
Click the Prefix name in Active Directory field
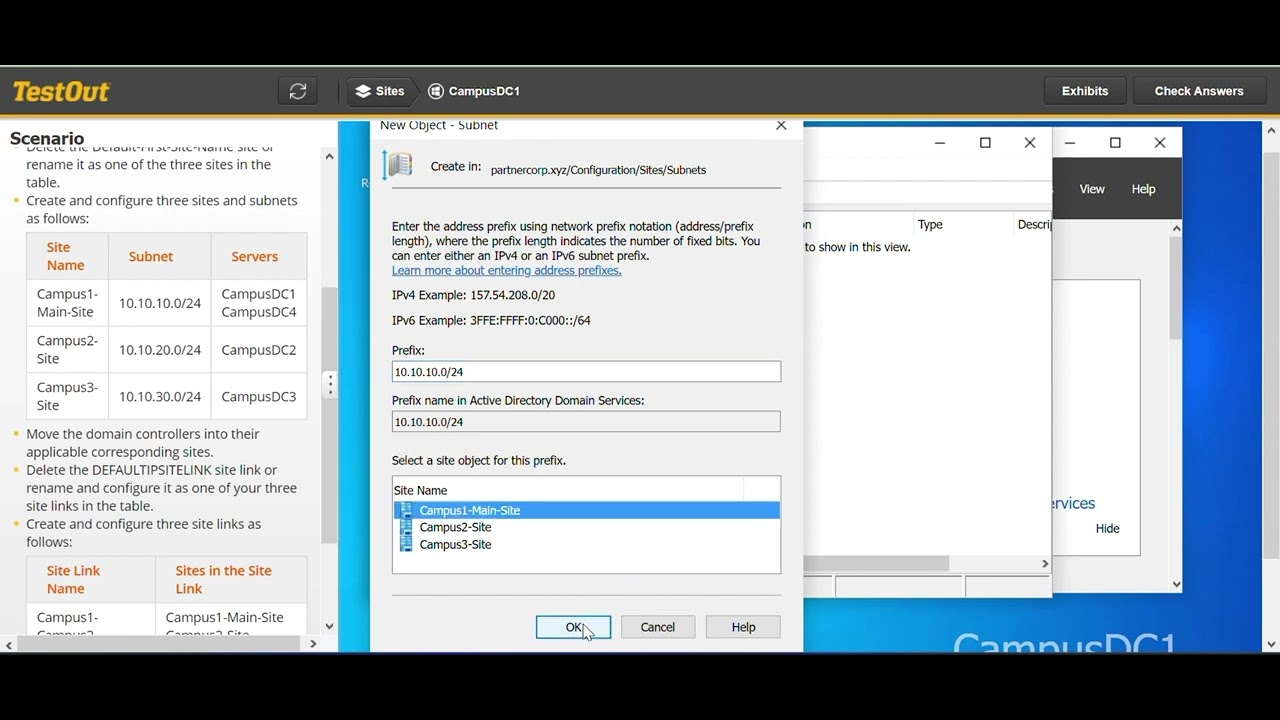pyautogui.click(x=586, y=422)
